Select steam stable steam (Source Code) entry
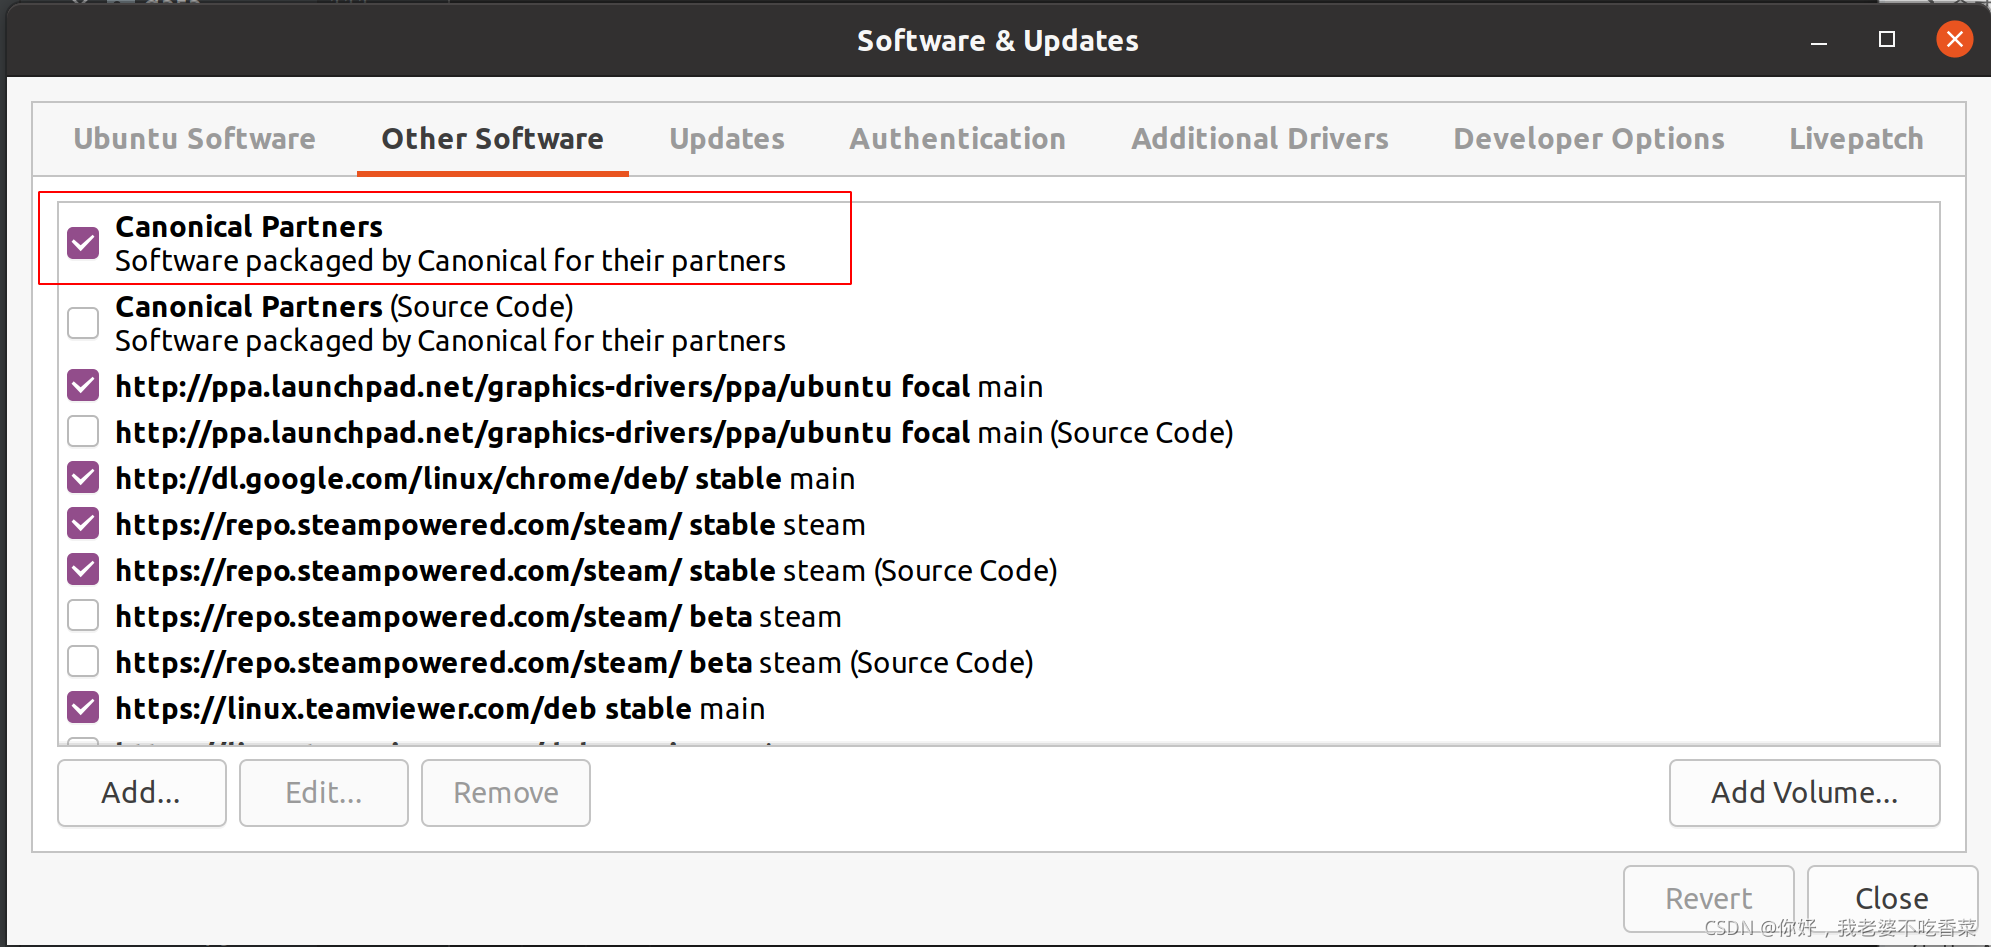This screenshot has width=1991, height=947. point(586,570)
